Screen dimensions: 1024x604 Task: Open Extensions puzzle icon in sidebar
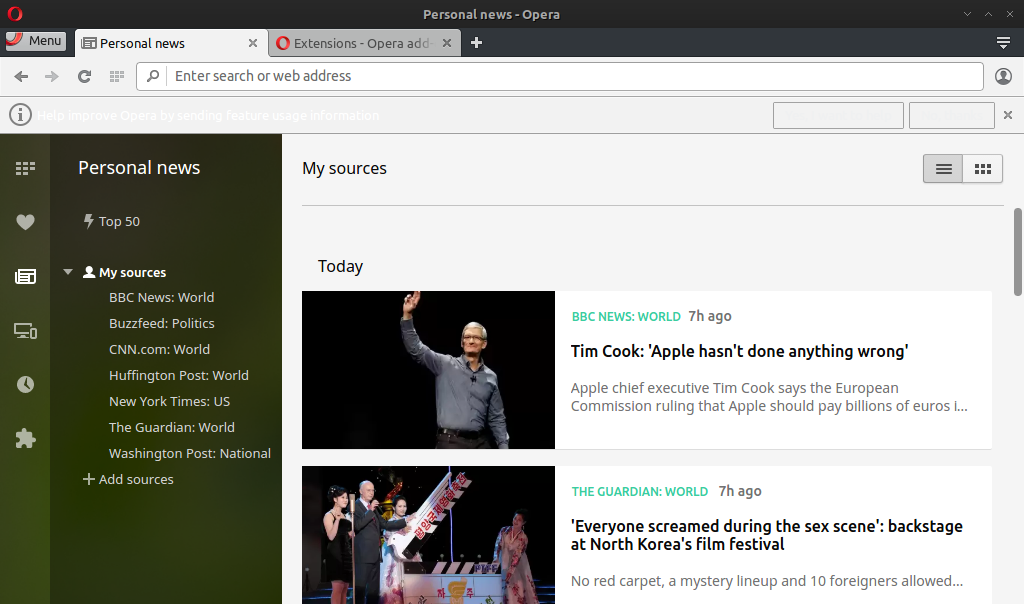[x=25, y=438]
